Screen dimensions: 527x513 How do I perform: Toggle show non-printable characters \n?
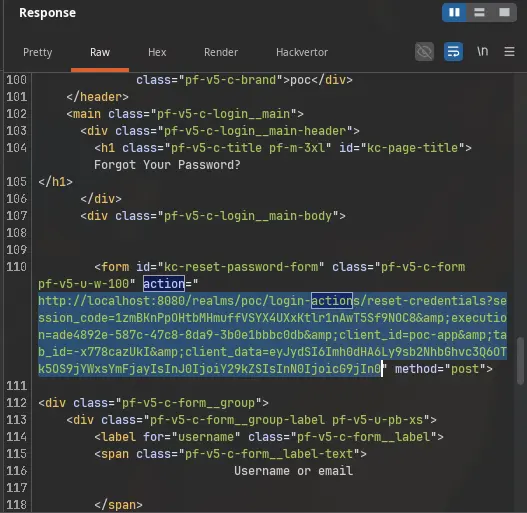pos(482,51)
